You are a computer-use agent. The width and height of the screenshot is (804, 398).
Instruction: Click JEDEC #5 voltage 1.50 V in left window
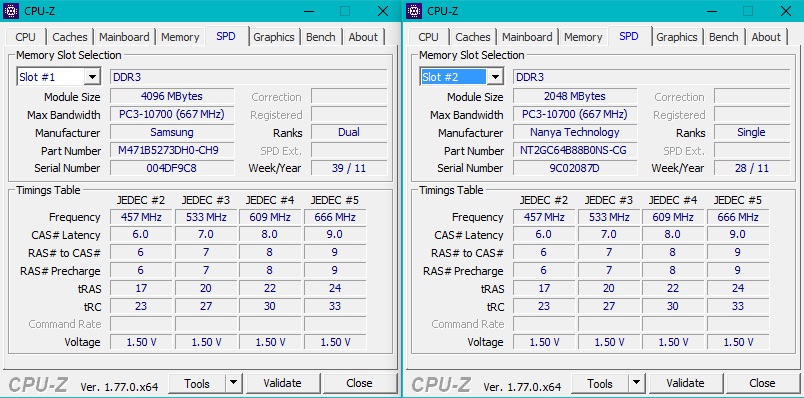click(x=335, y=342)
